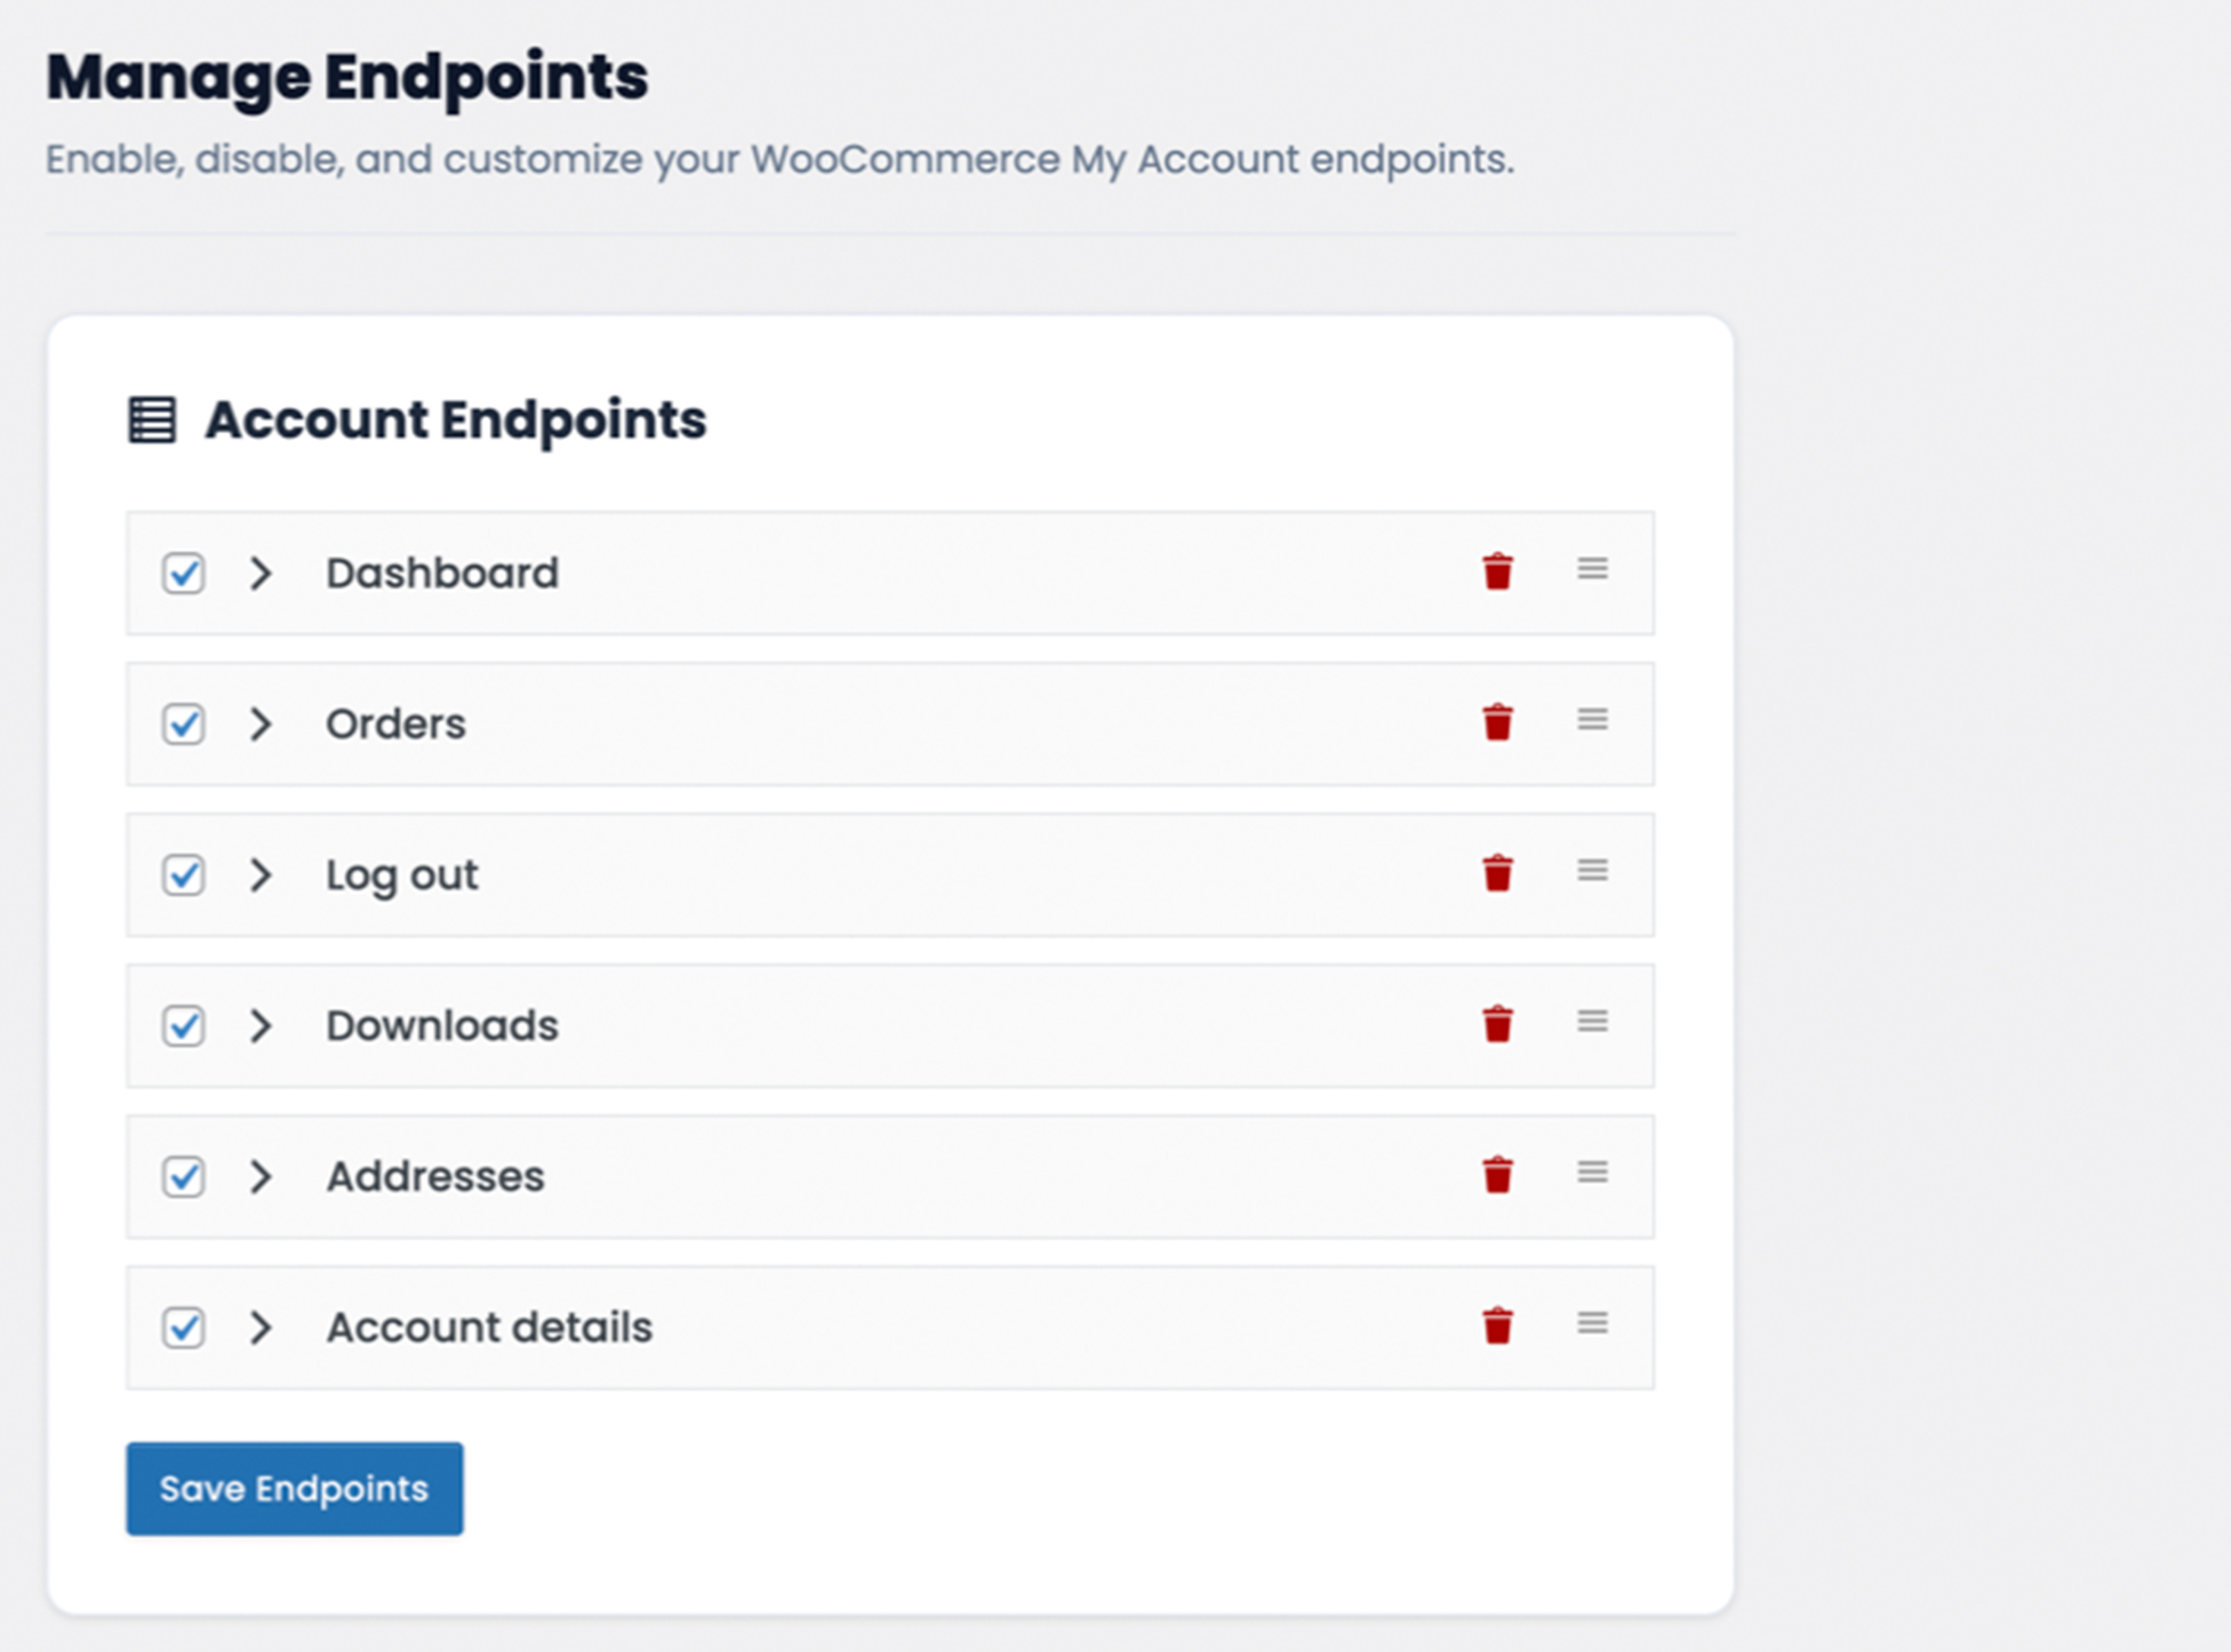Image resolution: width=2231 pixels, height=1652 pixels.
Task: Grab the Dashboard drag handle
Action: [1592, 569]
